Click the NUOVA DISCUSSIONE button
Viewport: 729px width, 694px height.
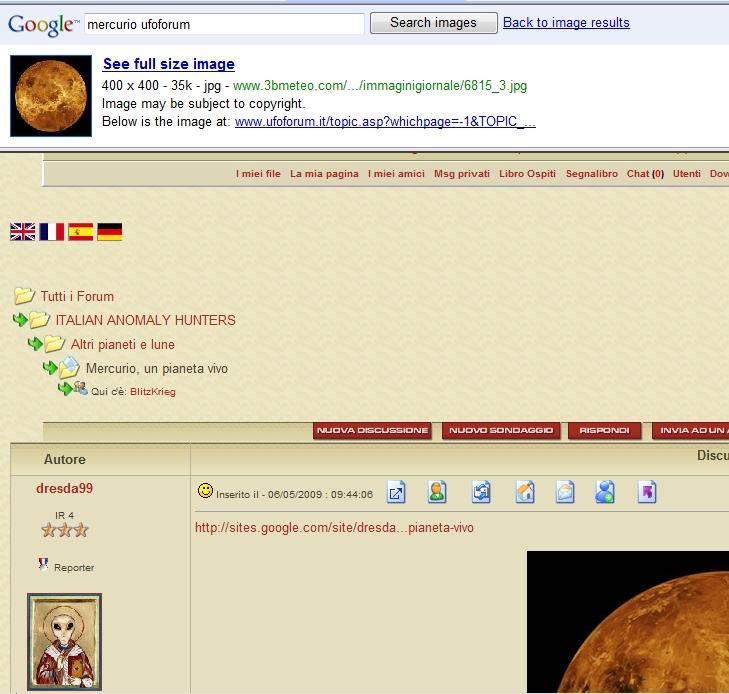372,430
